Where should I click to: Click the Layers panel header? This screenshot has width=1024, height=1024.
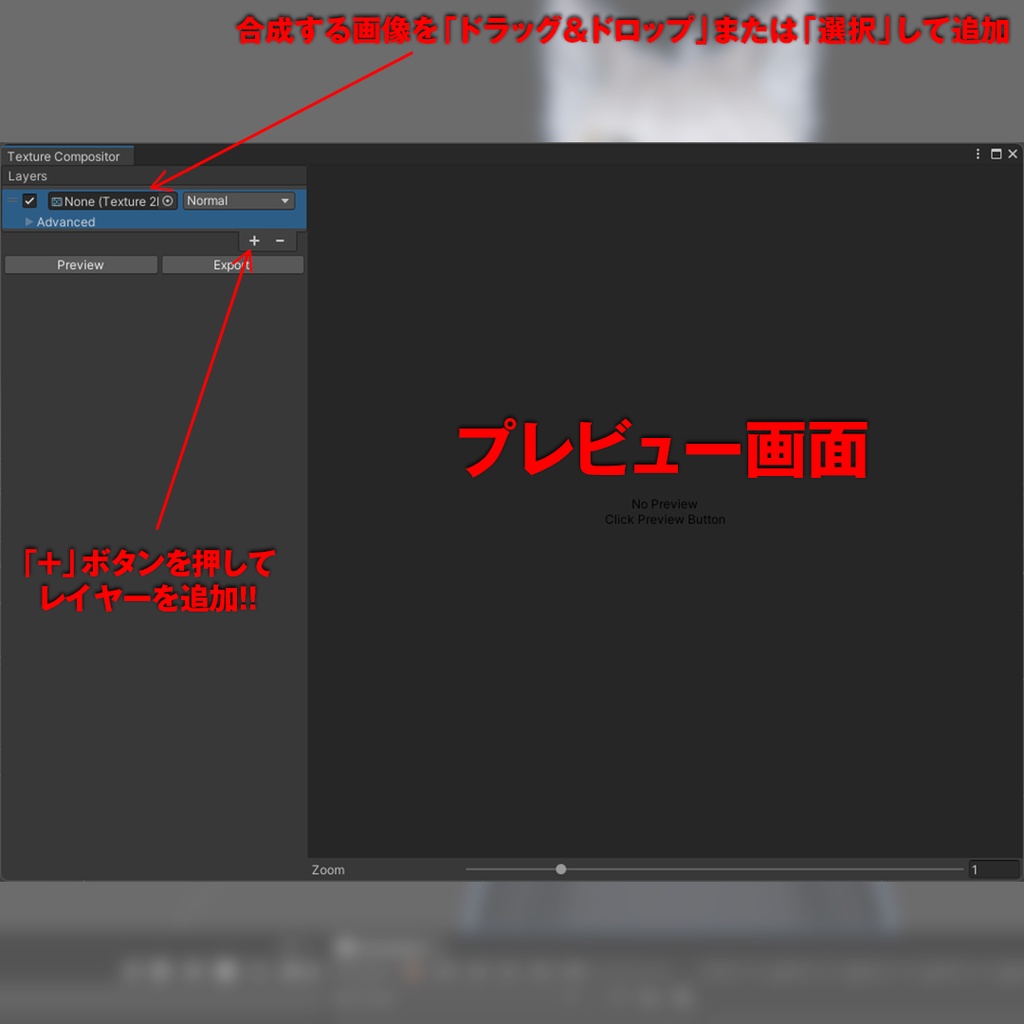(27, 176)
